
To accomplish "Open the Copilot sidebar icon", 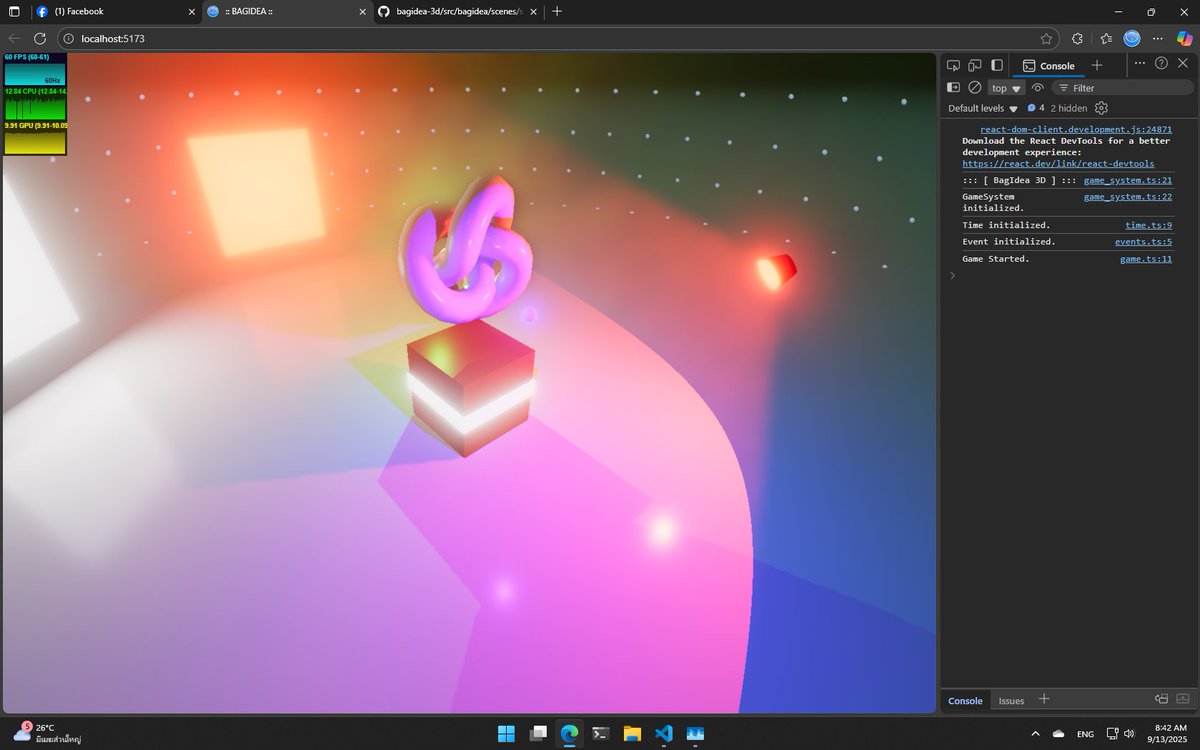I will tap(1184, 38).
